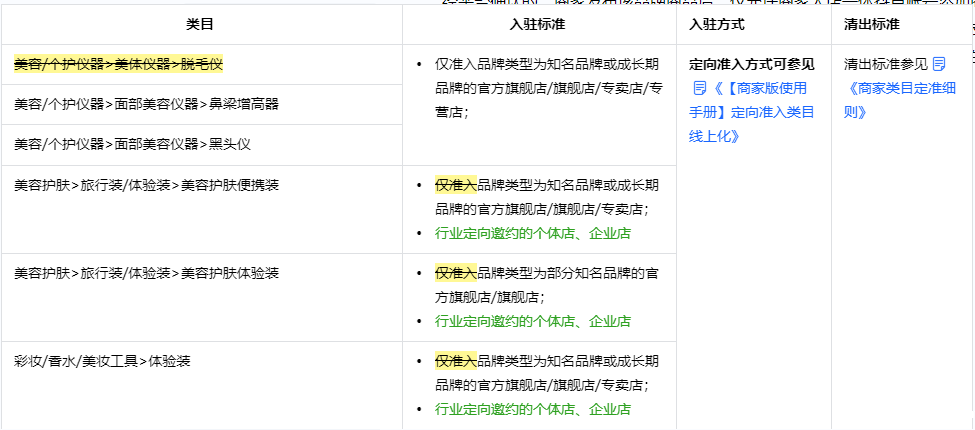This screenshot has height=430, width=975.
Task: Click highlighted 仅准入 in 彩妆 row
Action: [x=455, y=360]
